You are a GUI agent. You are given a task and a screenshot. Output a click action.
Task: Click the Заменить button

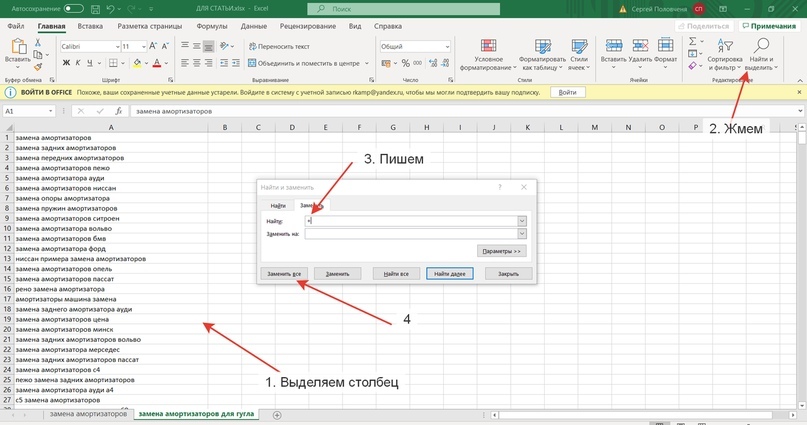338,274
